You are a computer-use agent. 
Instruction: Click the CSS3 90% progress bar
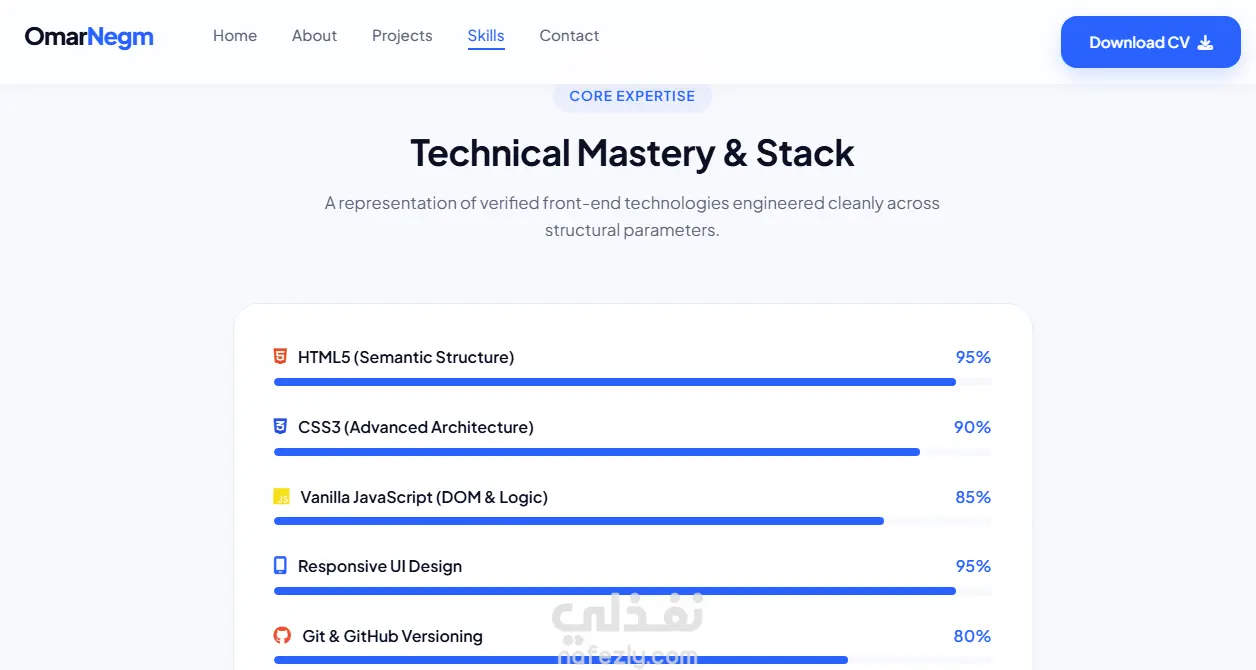click(633, 452)
